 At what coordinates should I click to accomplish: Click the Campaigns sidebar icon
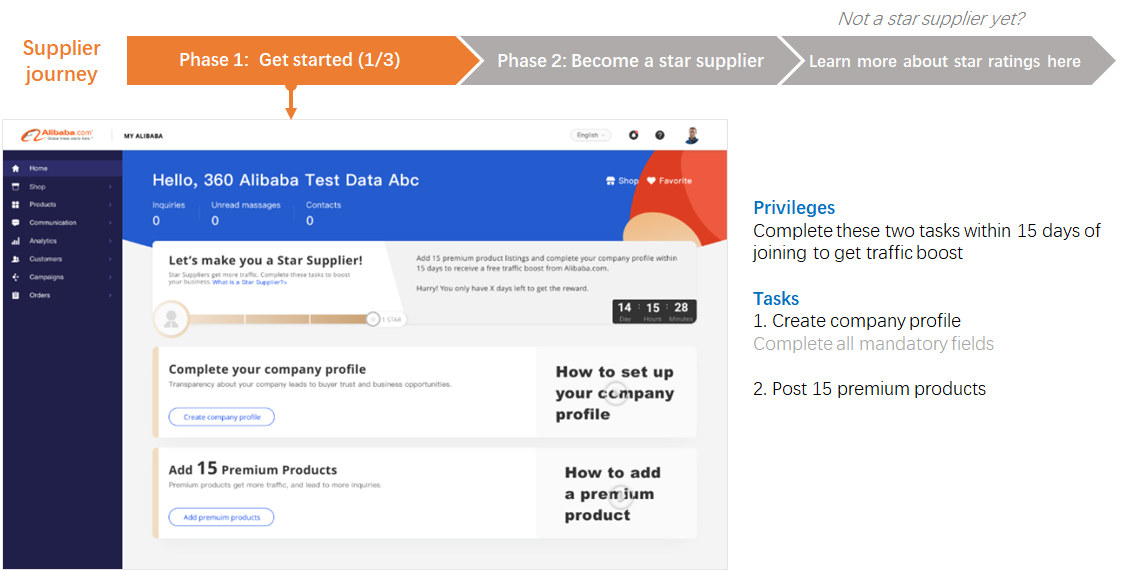15,278
